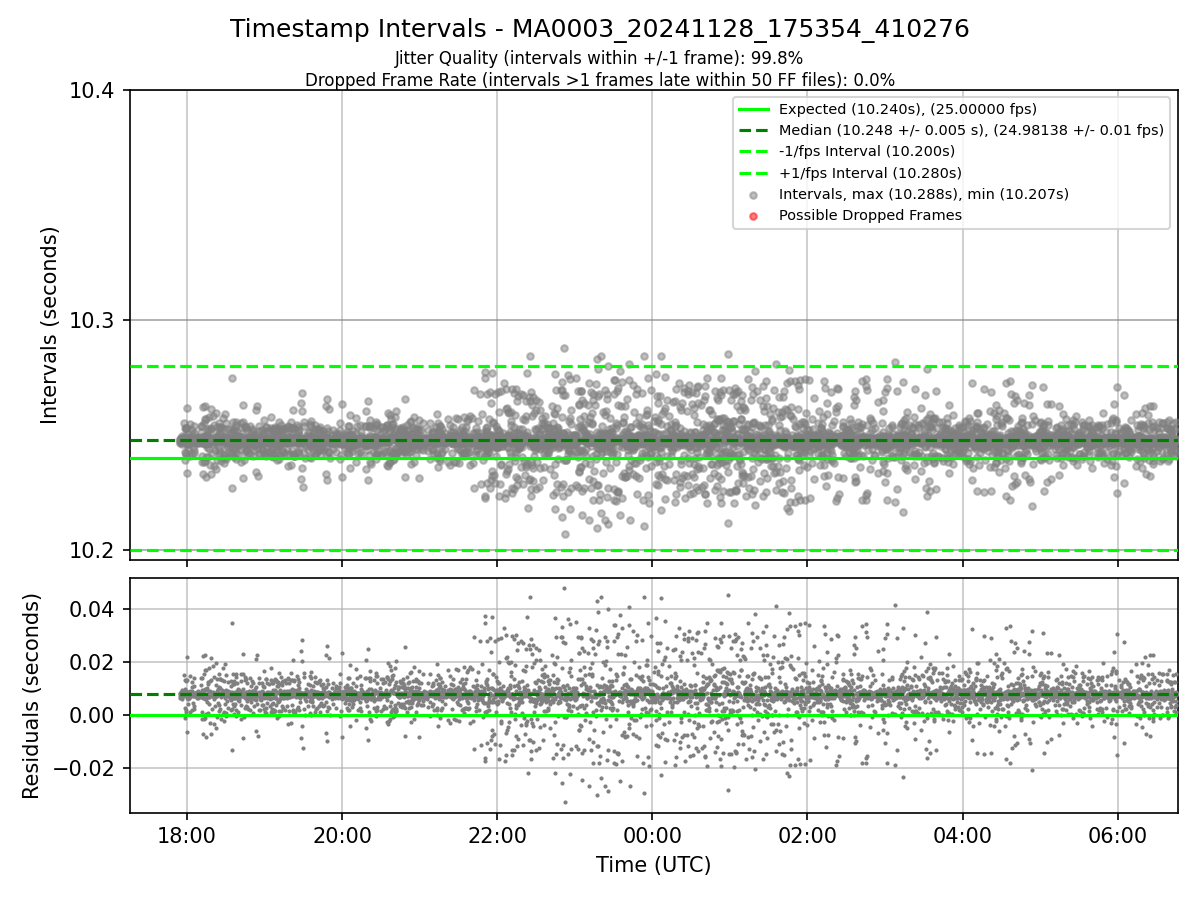Viewport: 1200px width, 900px height.
Task: Click the '10.3' y-axis tick label
Action: coord(93,321)
